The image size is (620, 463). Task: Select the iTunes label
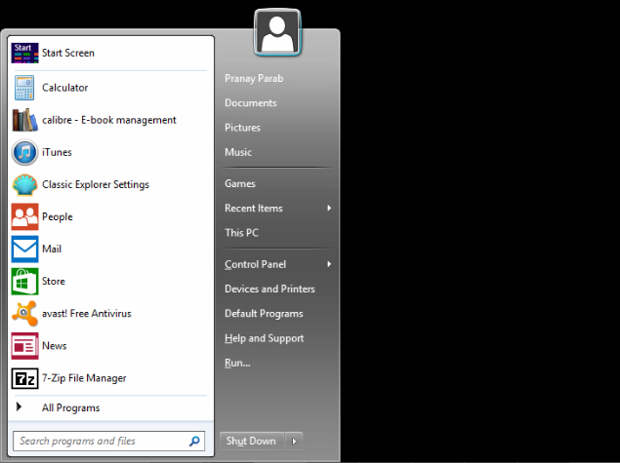(x=57, y=152)
